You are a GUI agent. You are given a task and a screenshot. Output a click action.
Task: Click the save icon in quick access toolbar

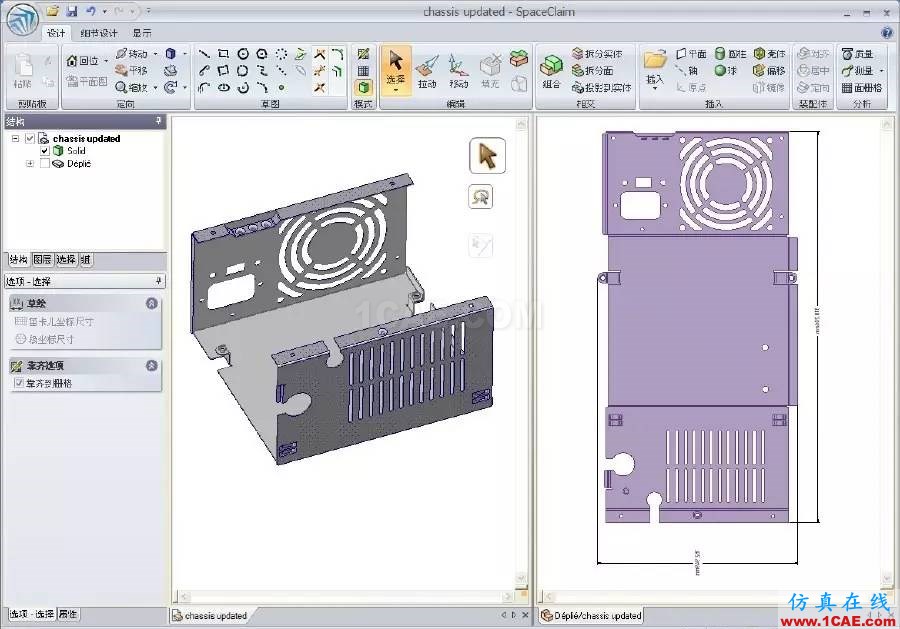[x=71, y=11]
